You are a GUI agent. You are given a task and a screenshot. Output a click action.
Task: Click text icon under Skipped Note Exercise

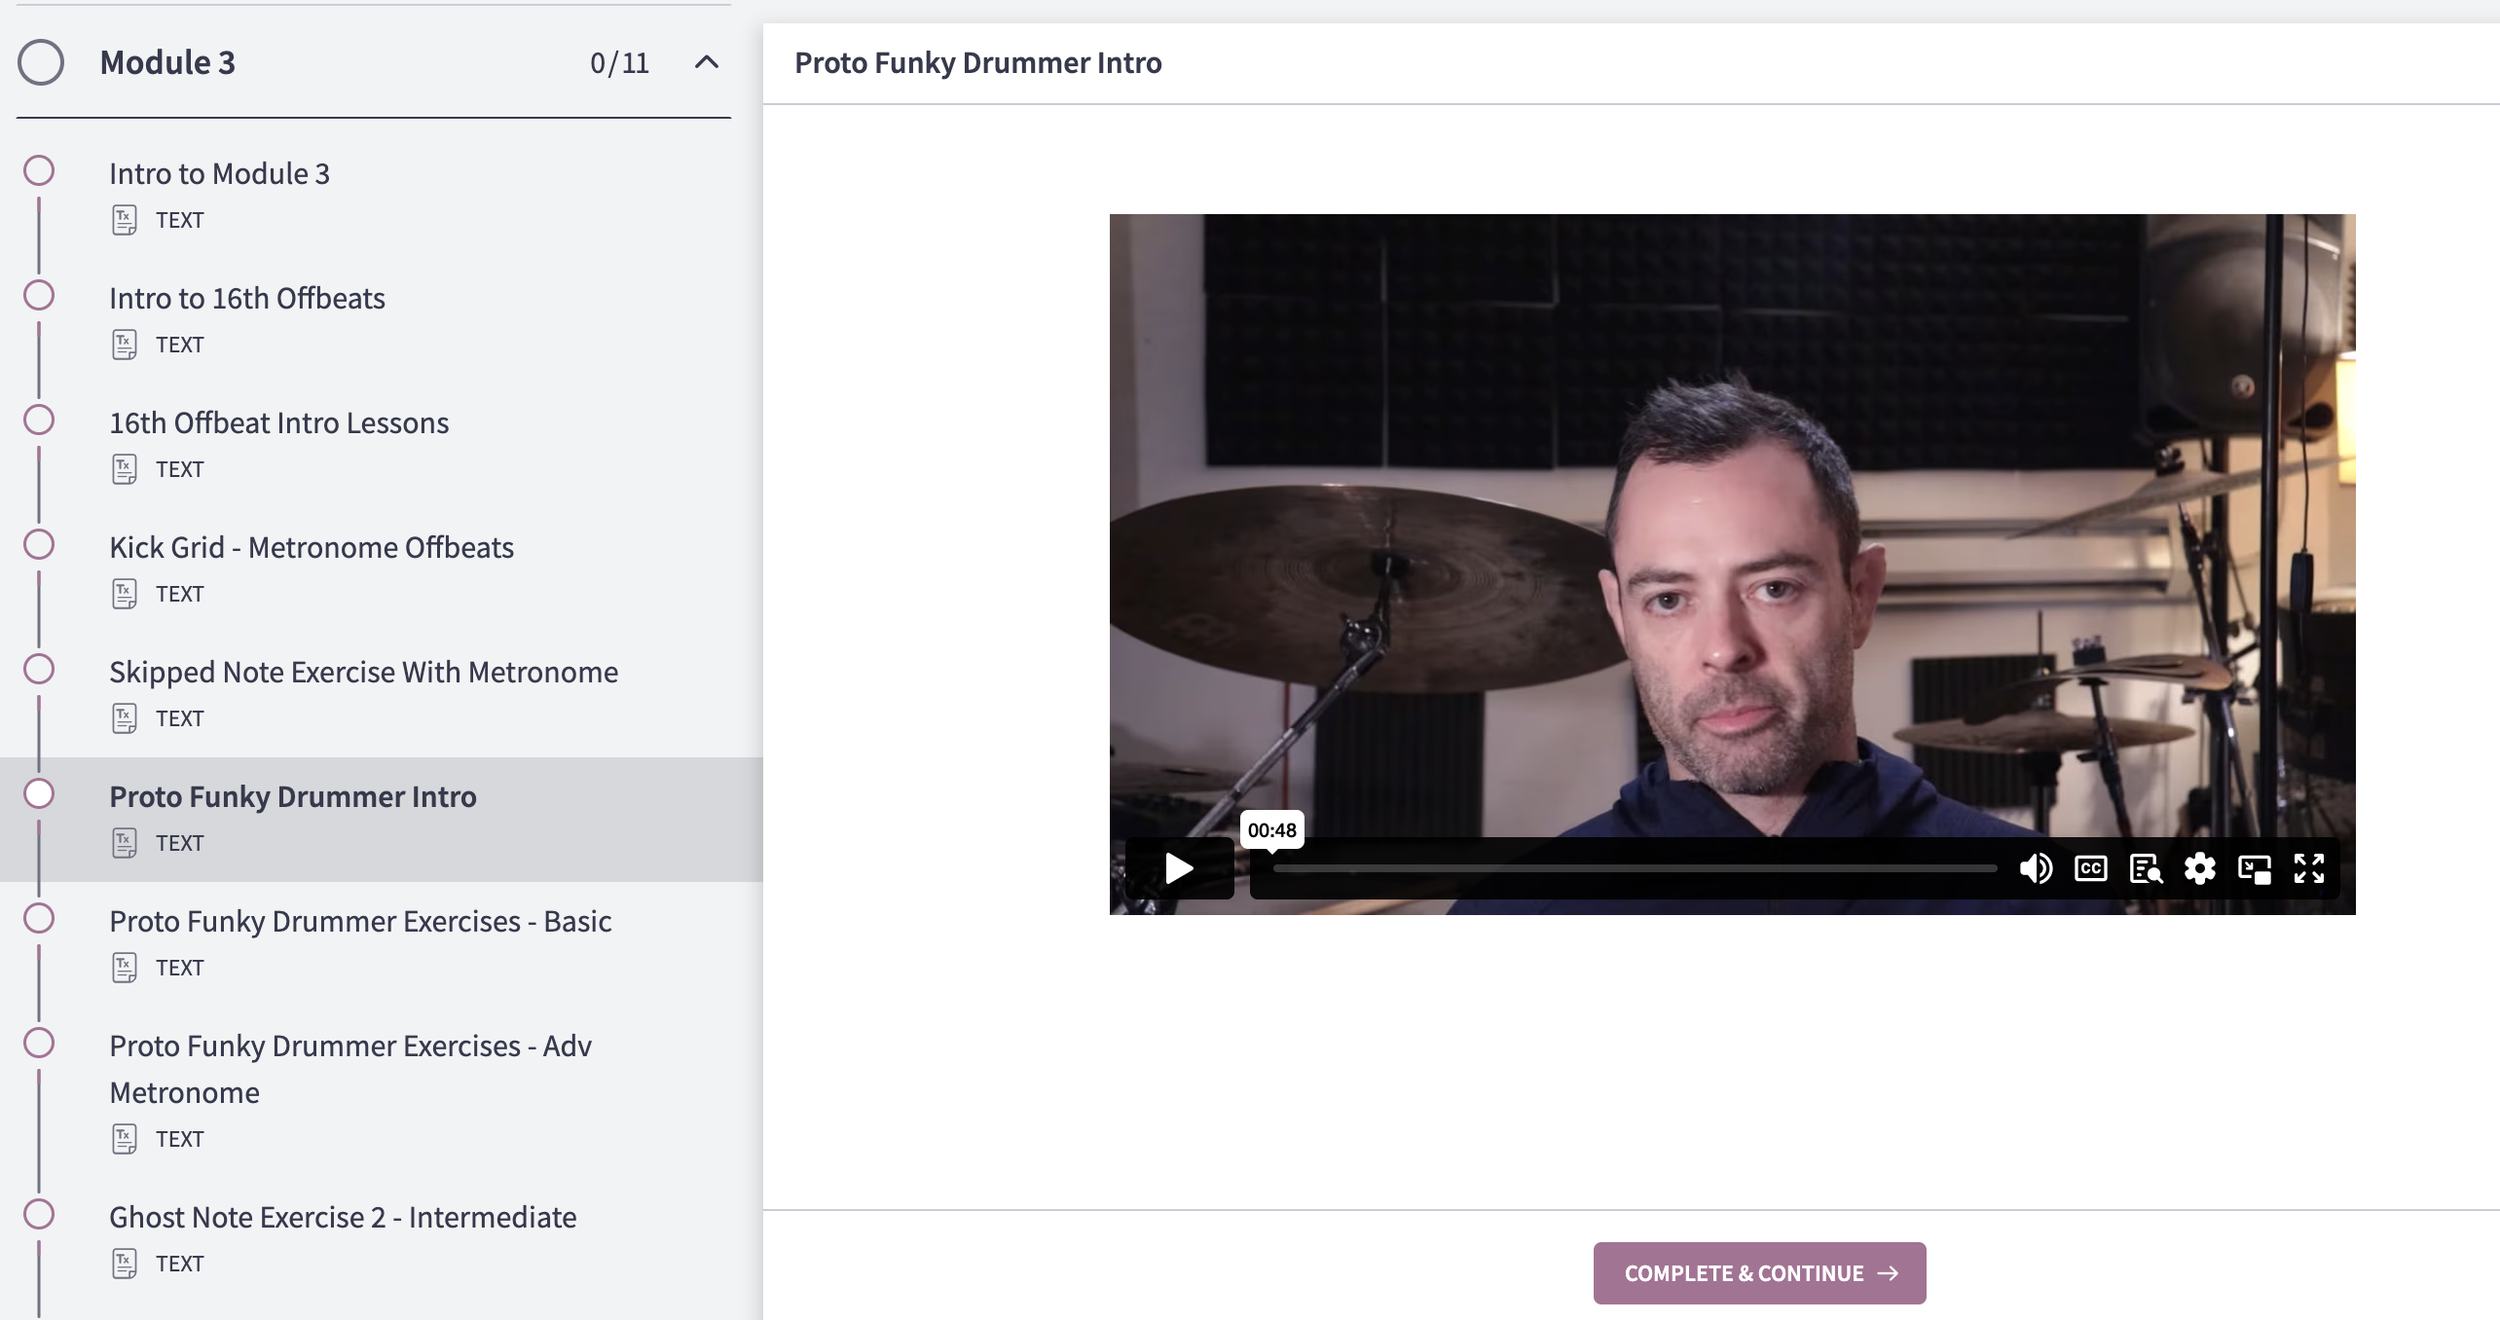124,718
